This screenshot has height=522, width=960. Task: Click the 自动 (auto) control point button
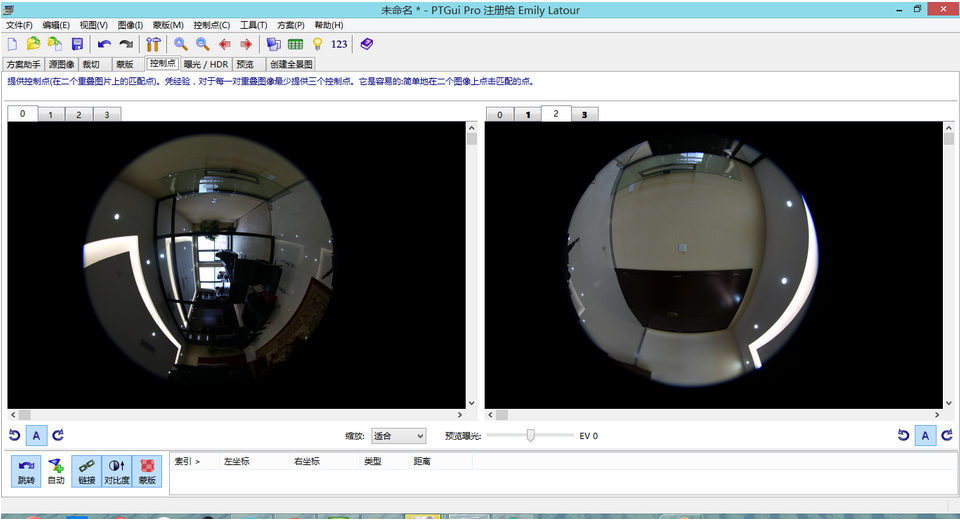[x=56, y=471]
